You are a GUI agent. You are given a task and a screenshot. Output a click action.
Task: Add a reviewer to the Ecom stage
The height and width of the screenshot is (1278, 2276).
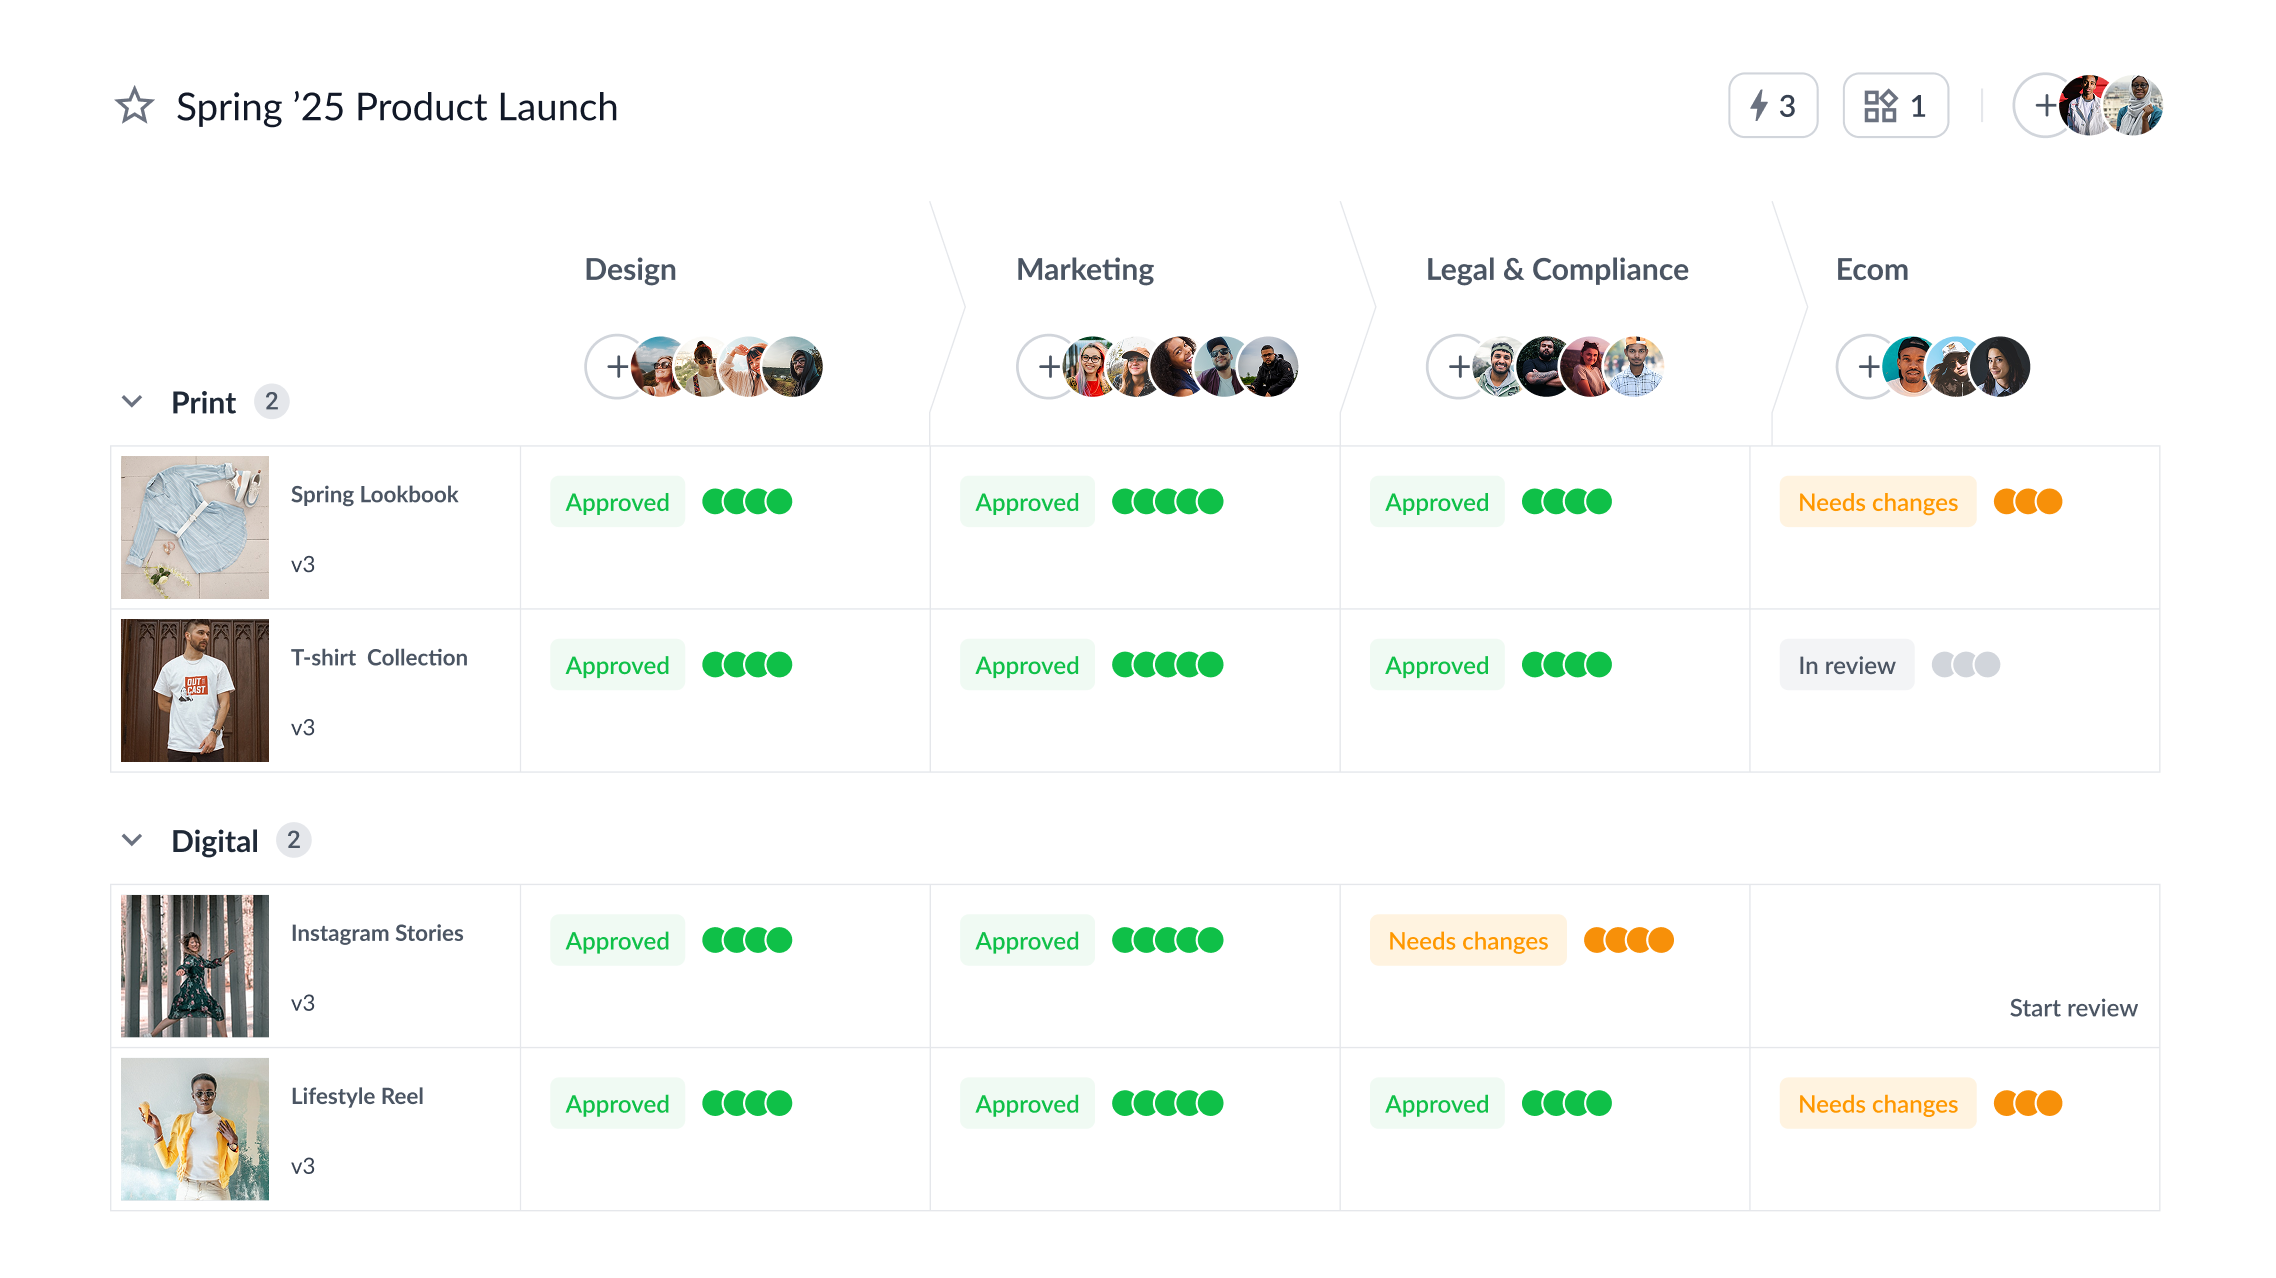coord(1867,367)
